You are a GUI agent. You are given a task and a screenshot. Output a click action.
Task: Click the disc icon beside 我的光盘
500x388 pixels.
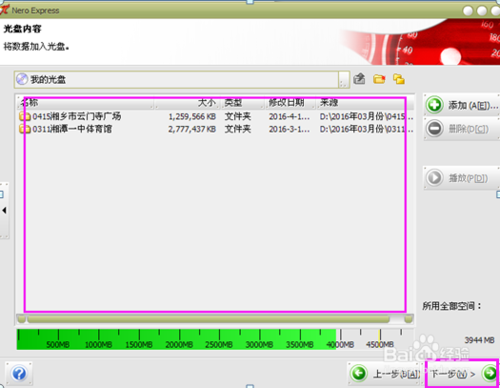point(22,79)
